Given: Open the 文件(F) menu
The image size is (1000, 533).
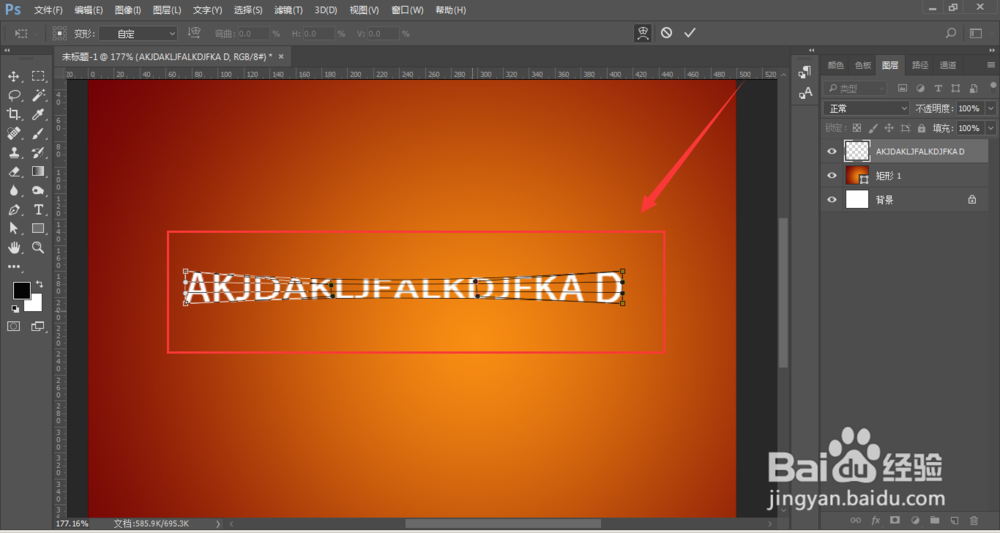Looking at the screenshot, I should (x=48, y=10).
